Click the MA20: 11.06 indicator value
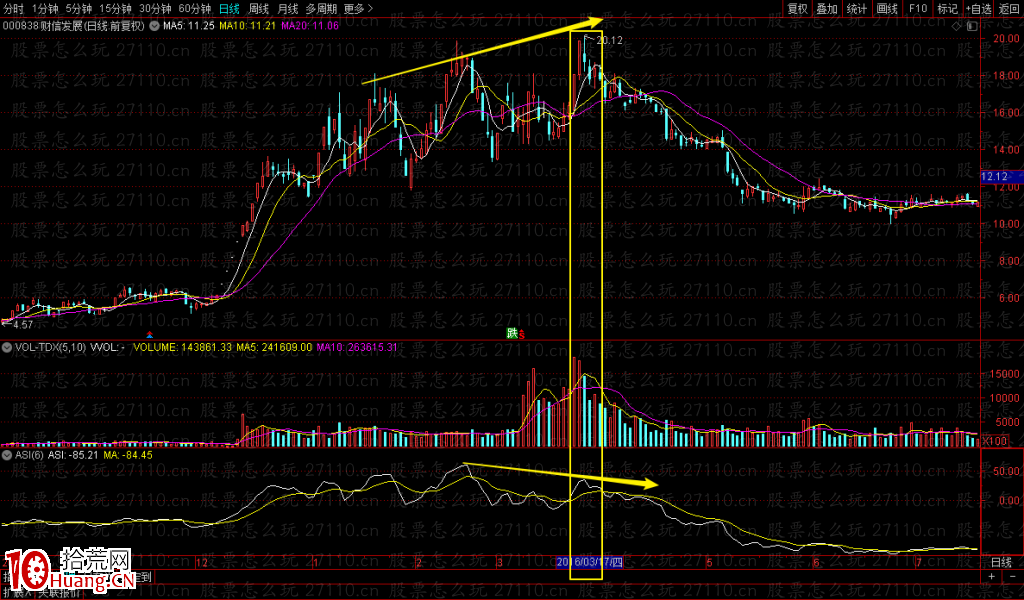The image size is (1024, 600). click(x=310, y=26)
